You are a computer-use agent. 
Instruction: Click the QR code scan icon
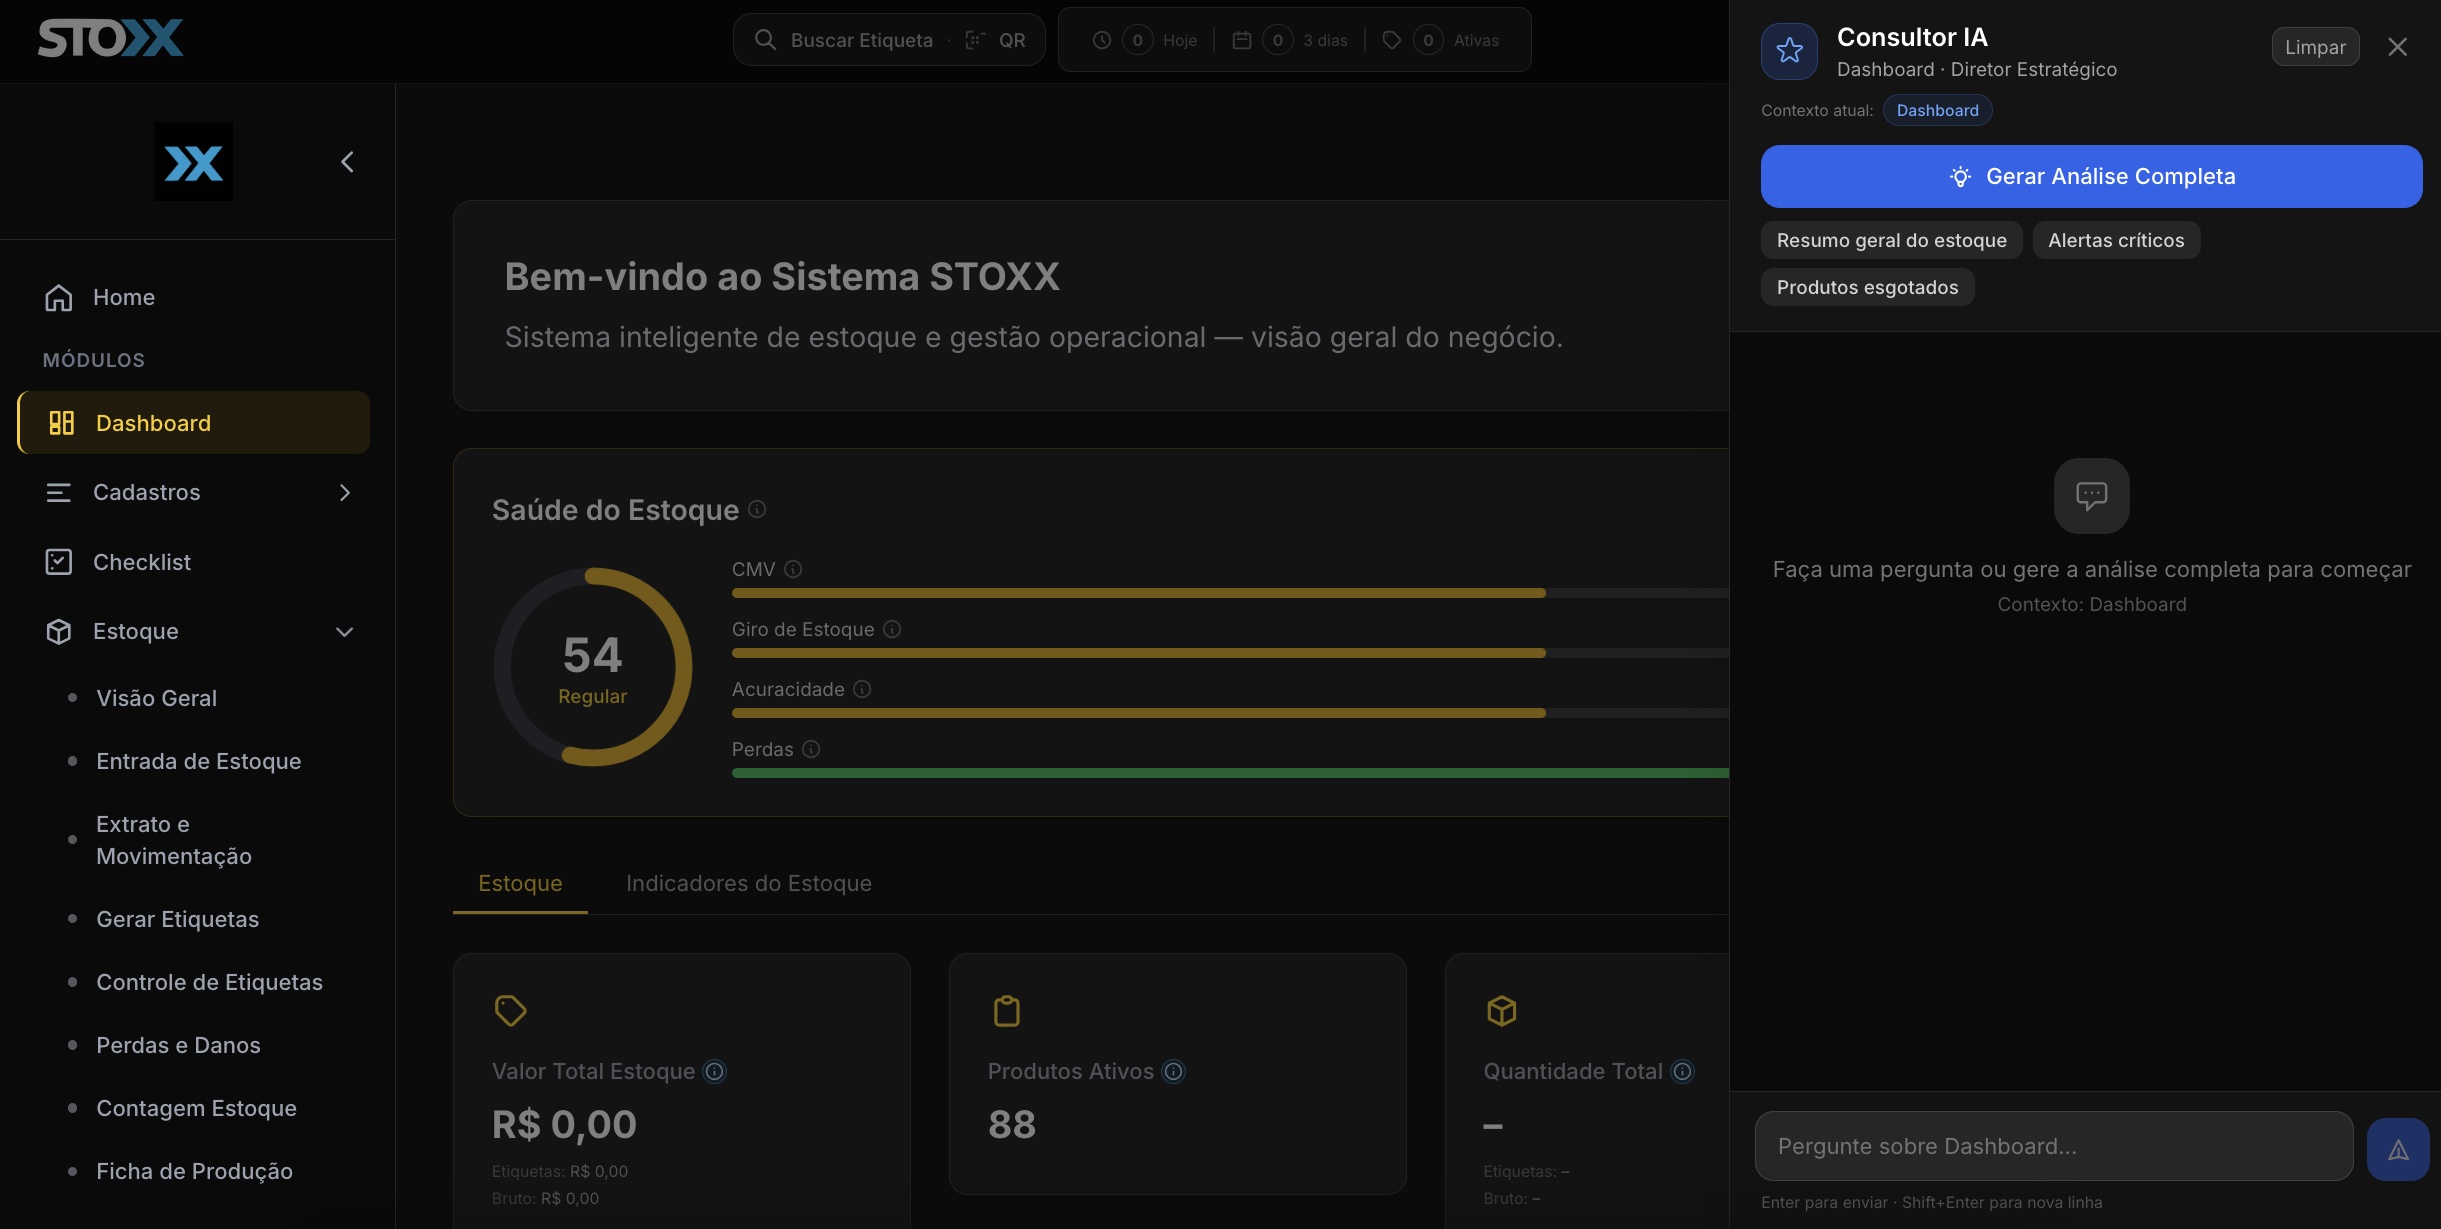[x=975, y=40]
